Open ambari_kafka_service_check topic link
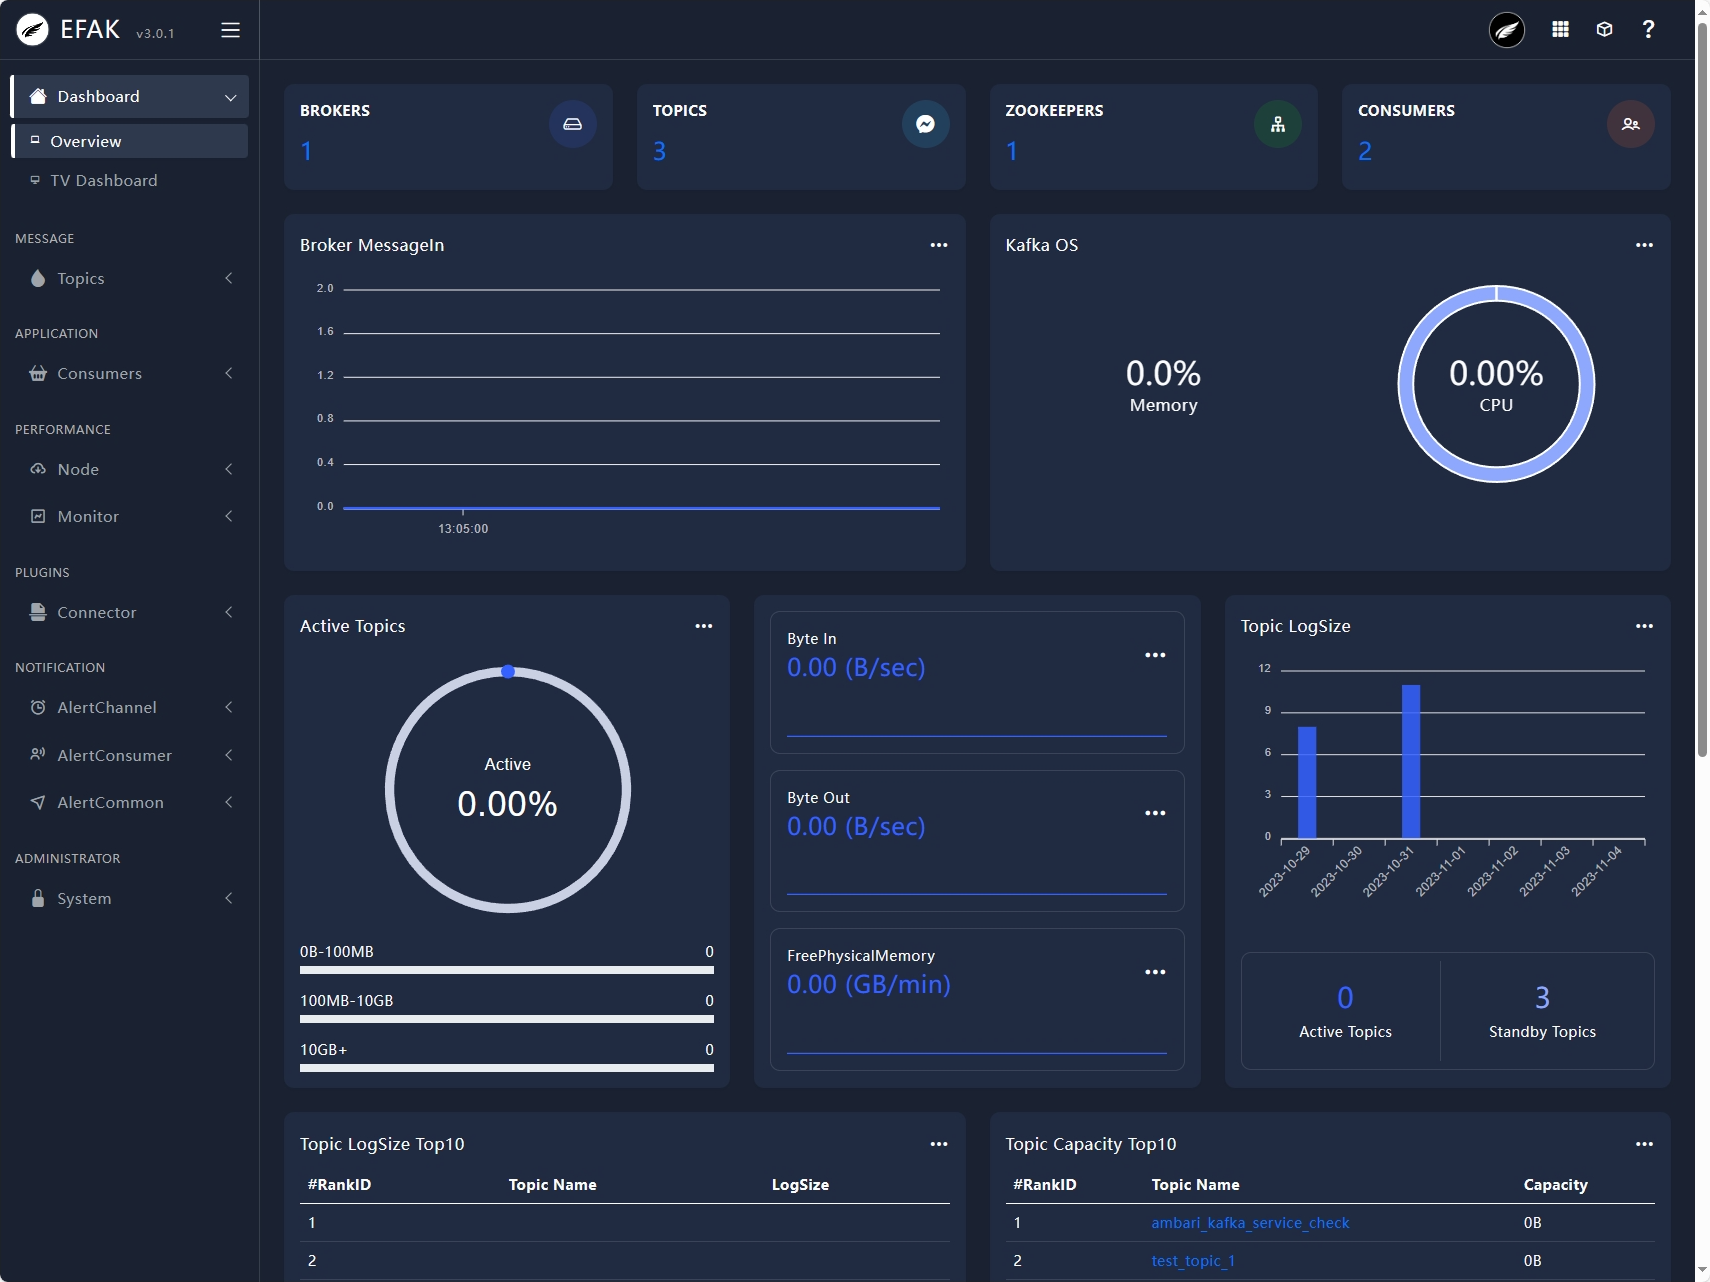Screen dimensions: 1710x1282 click(1250, 1223)
